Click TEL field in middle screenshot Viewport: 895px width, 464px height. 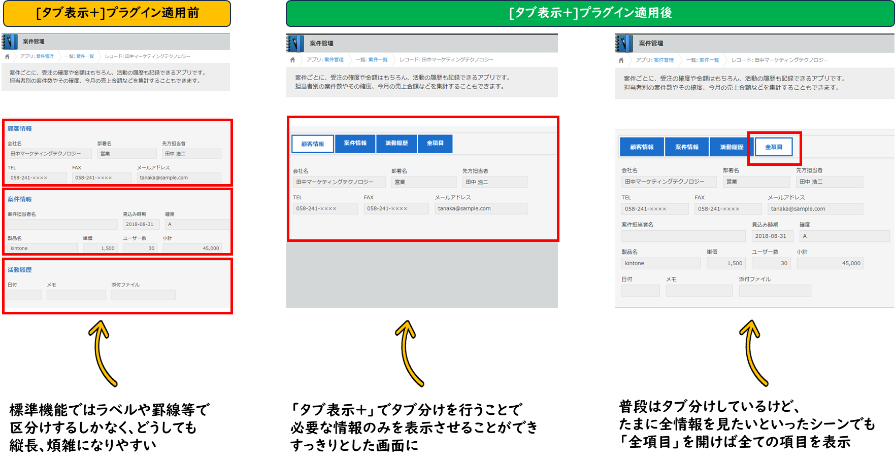pyautogui.click(x=325, y=208)
